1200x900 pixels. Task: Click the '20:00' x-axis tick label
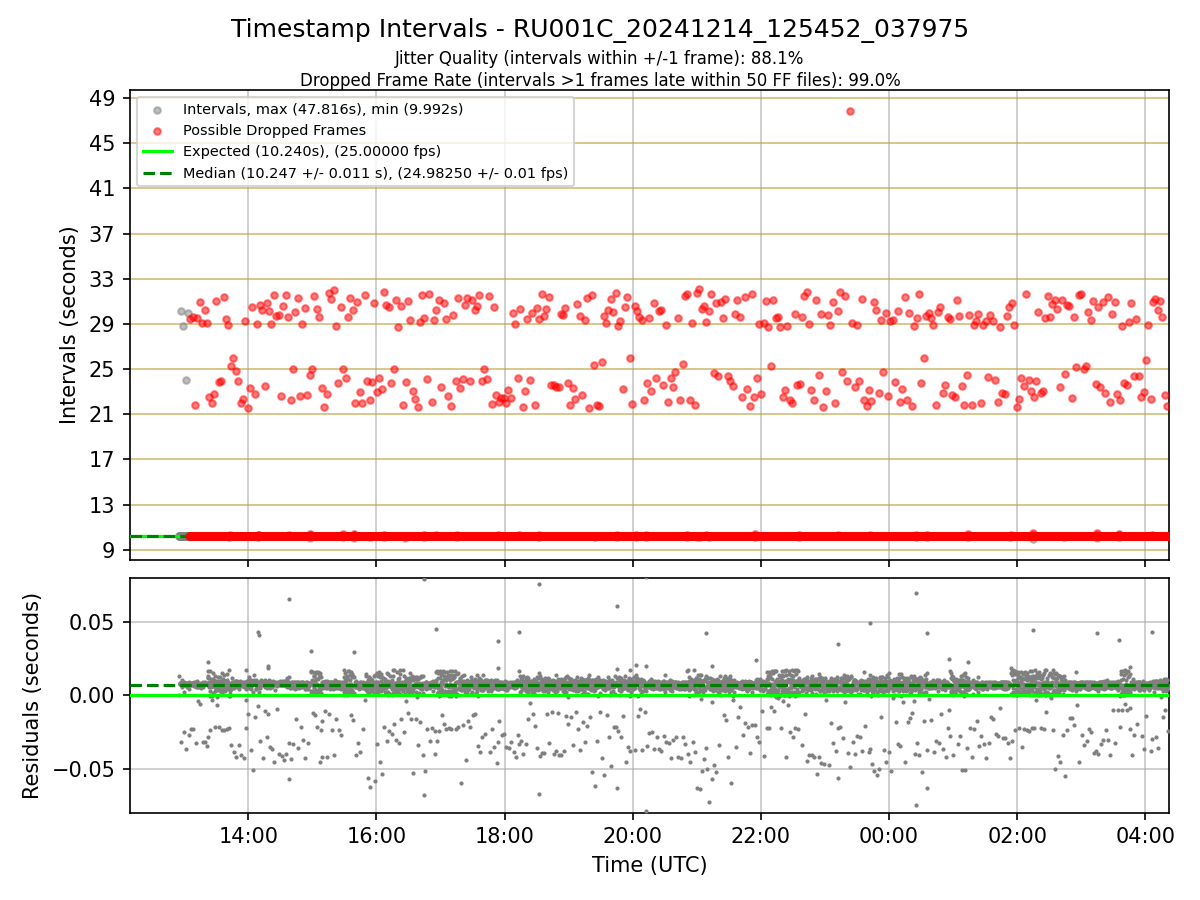click(x=632, y=834)
